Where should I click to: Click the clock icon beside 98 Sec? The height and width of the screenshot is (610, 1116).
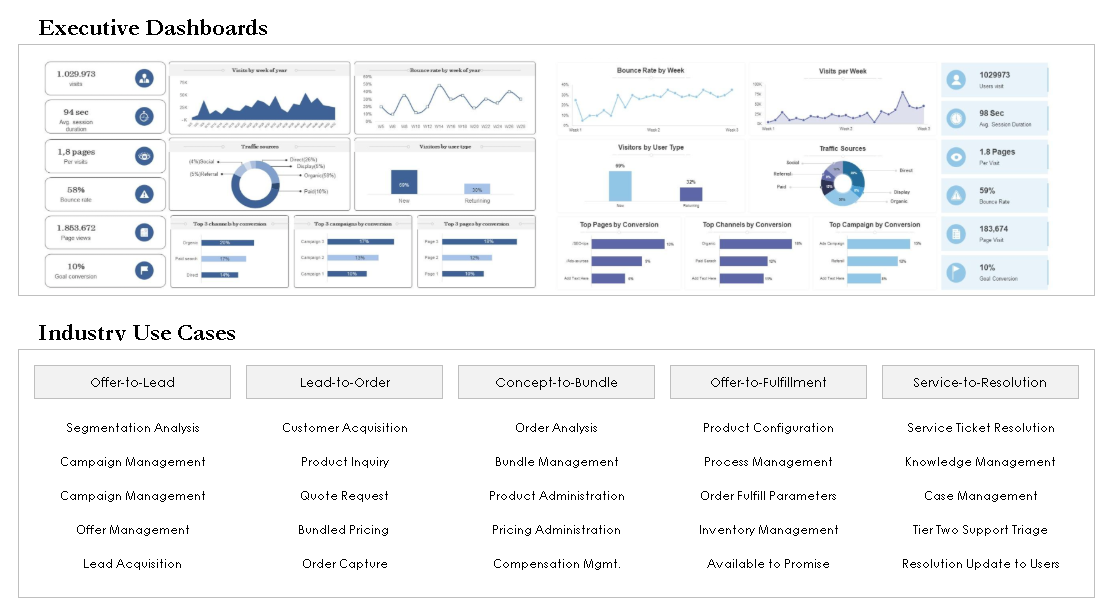pyautogui.click(x=957, y=118)
